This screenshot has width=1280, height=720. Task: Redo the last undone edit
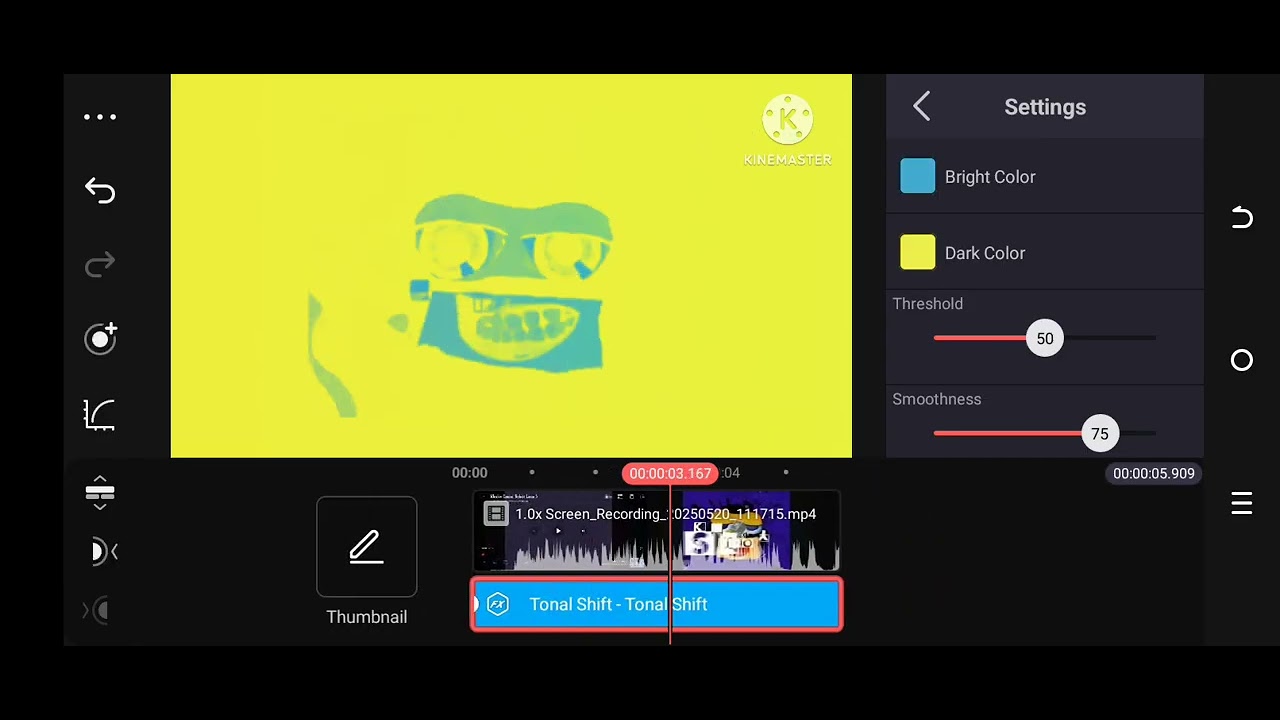pyautogui.click(x=100, y=265)
